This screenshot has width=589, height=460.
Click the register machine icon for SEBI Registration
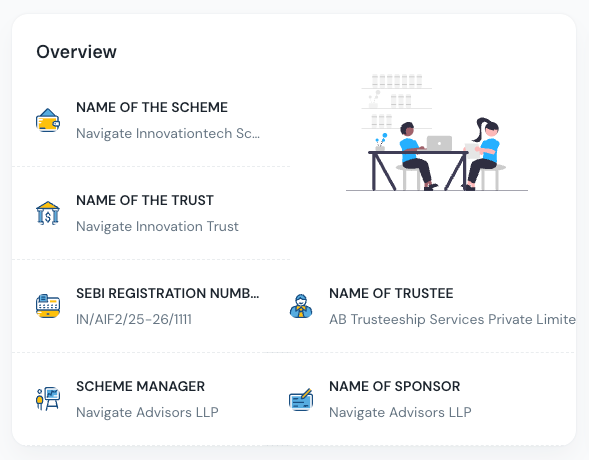48,306
